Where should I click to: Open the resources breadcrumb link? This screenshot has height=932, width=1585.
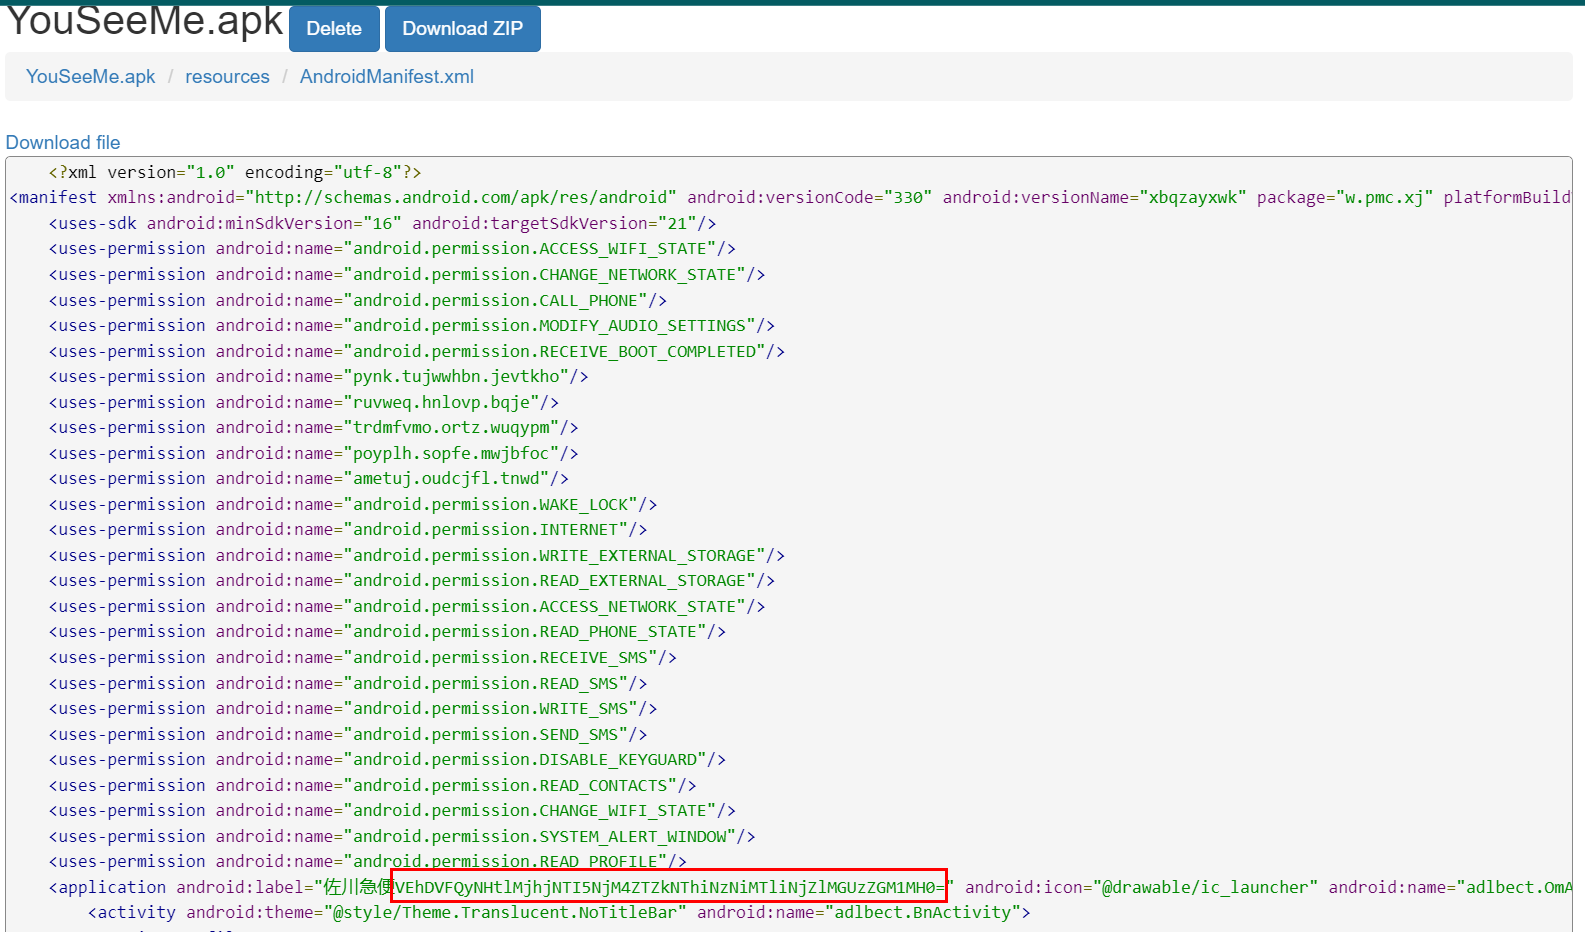point(227,77)
